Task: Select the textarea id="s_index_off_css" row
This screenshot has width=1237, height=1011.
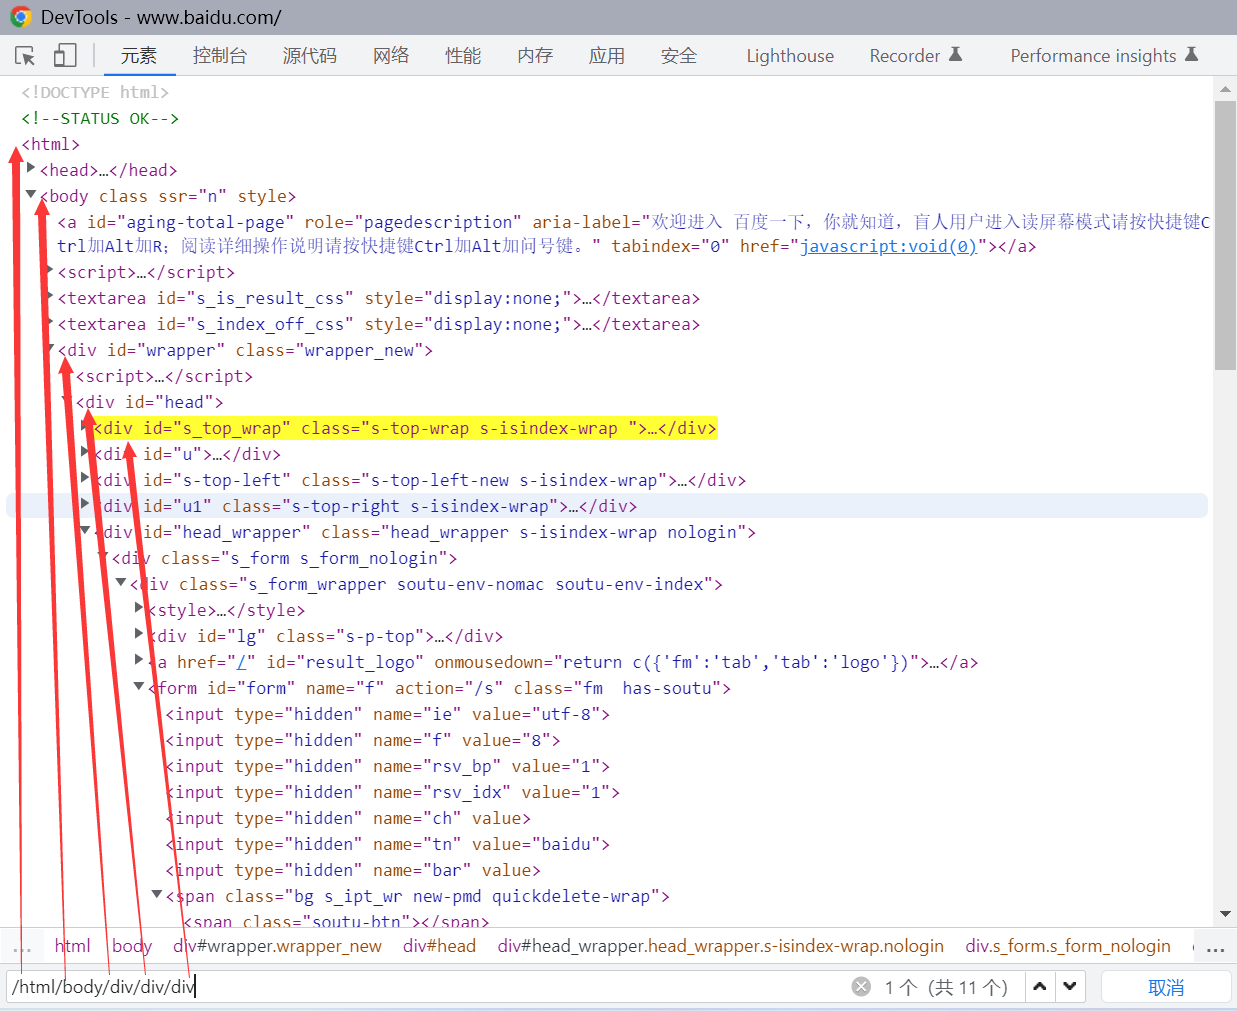Action: [x=379, y=324]
